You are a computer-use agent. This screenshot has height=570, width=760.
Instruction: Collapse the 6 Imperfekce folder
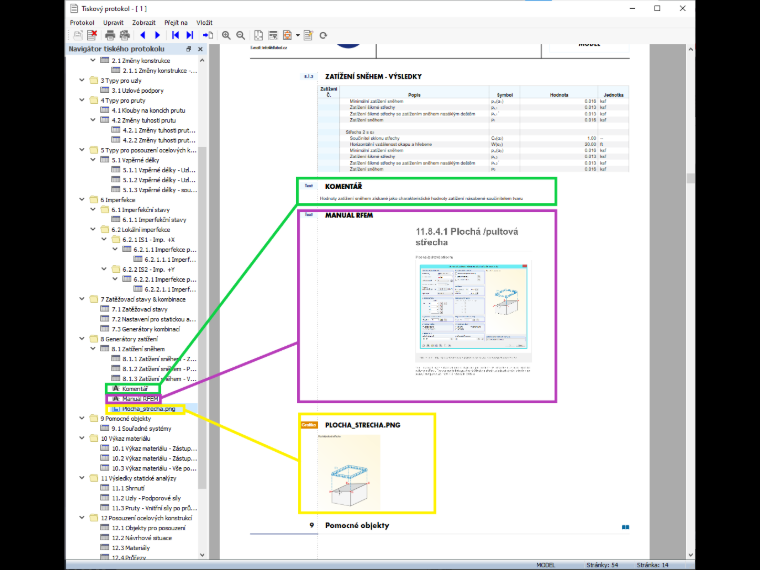tap(82, 199)
